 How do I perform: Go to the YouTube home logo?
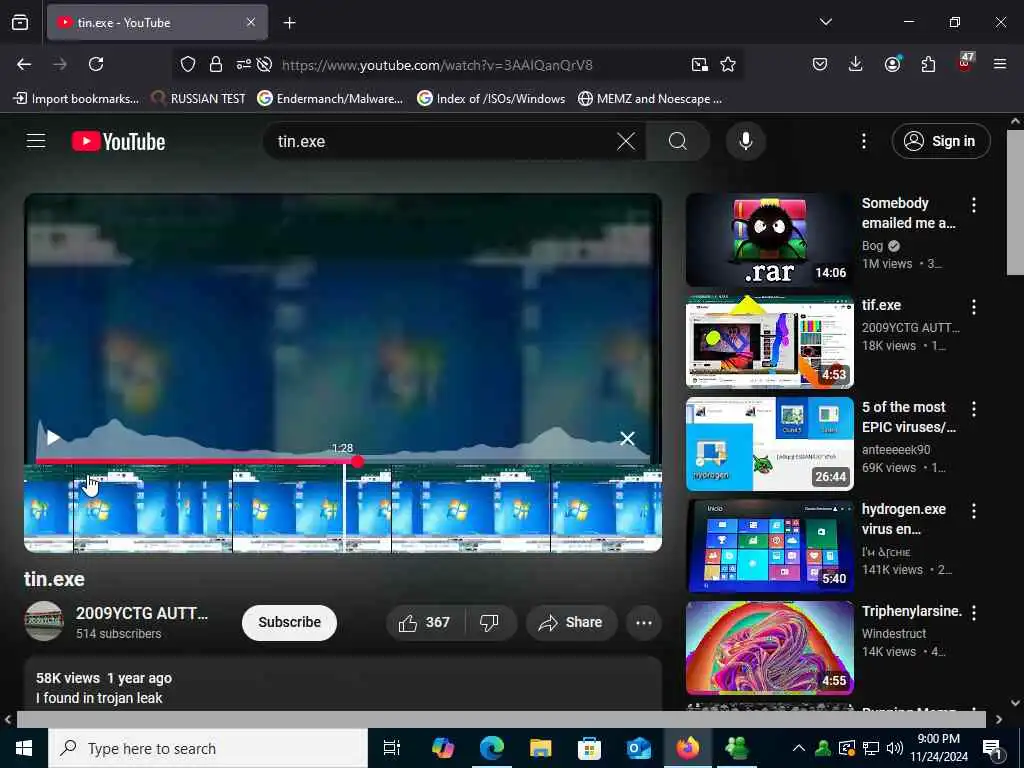point(118,142)
